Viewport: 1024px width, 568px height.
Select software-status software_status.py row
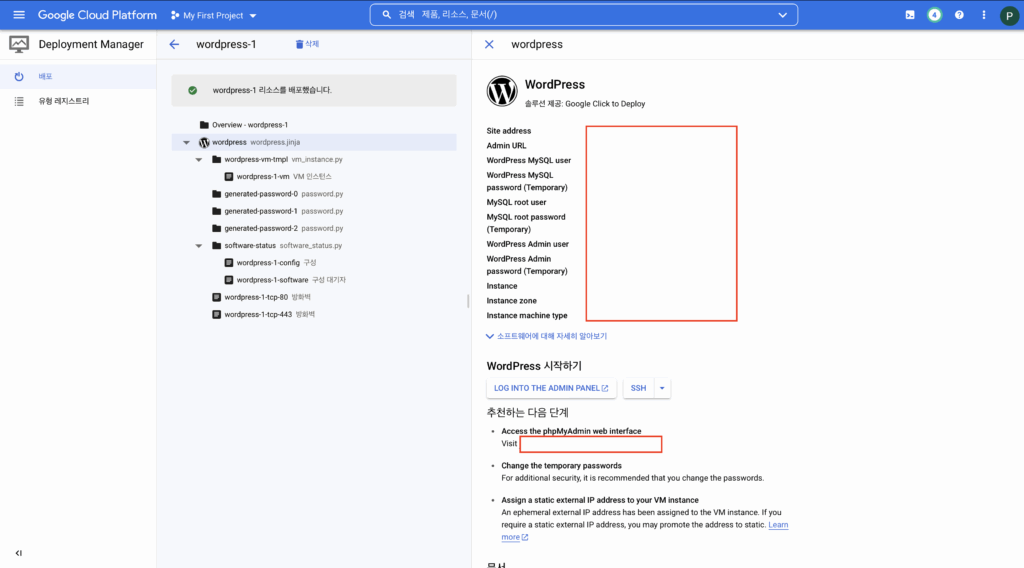[x=314, y=245]
